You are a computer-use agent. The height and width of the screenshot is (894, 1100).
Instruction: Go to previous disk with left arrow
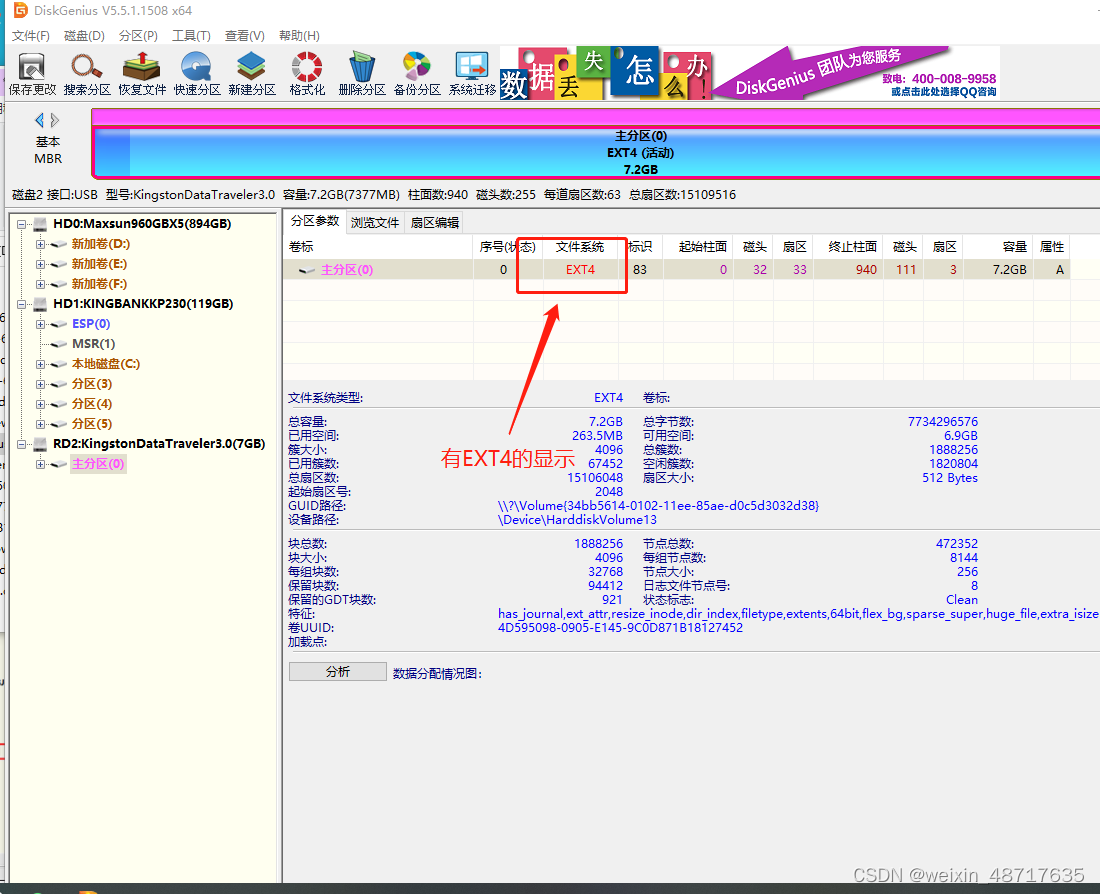coord(39,120)
